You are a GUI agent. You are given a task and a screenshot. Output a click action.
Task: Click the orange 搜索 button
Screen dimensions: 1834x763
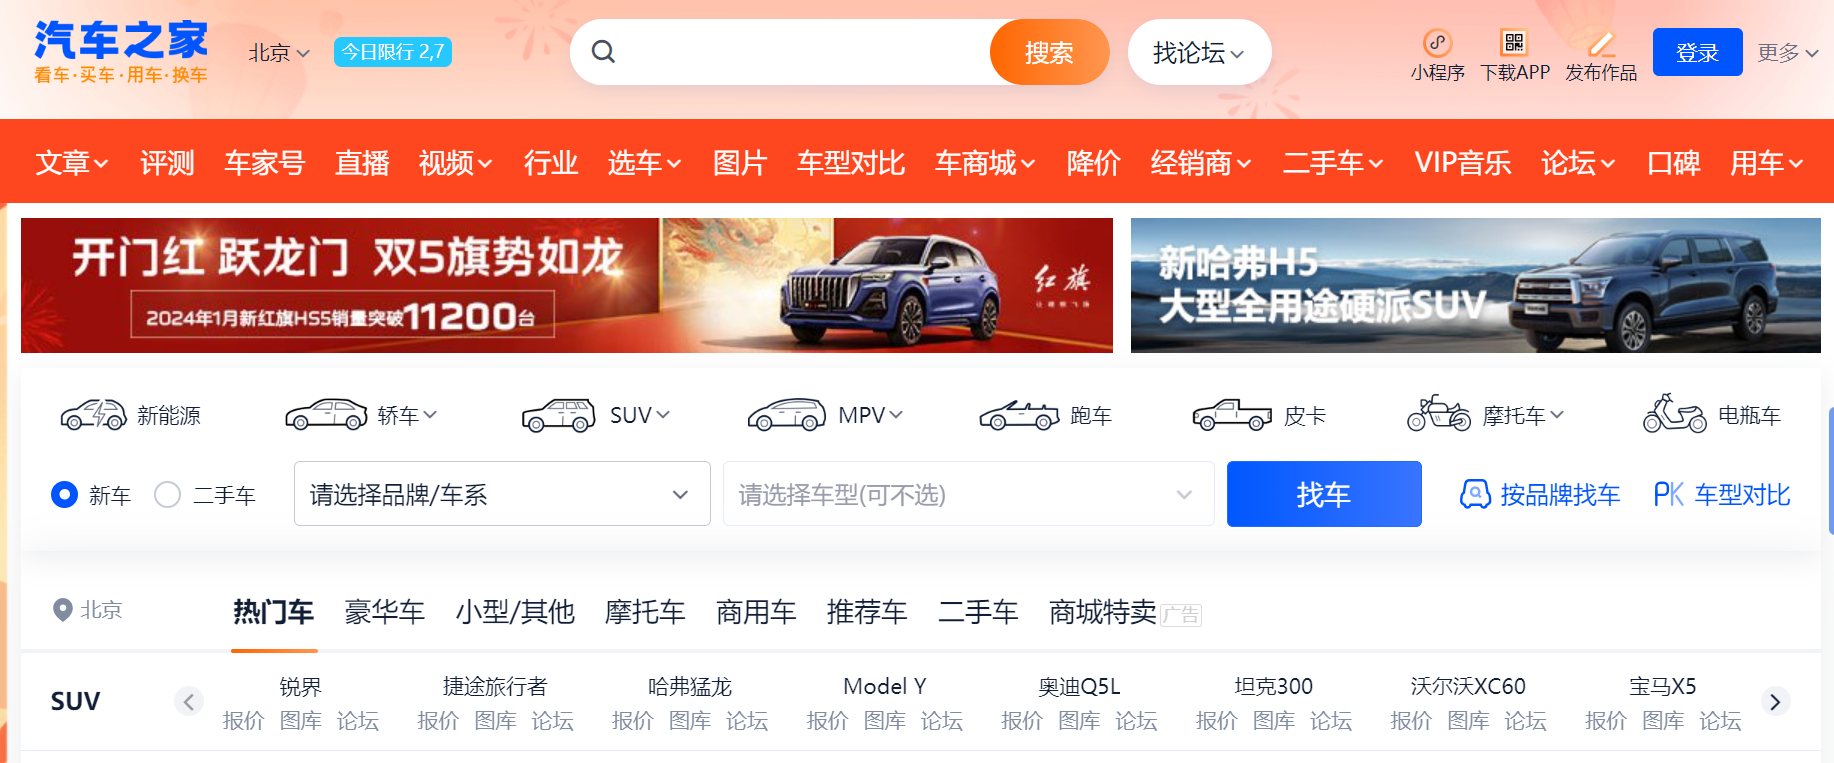click(1049, 52)
